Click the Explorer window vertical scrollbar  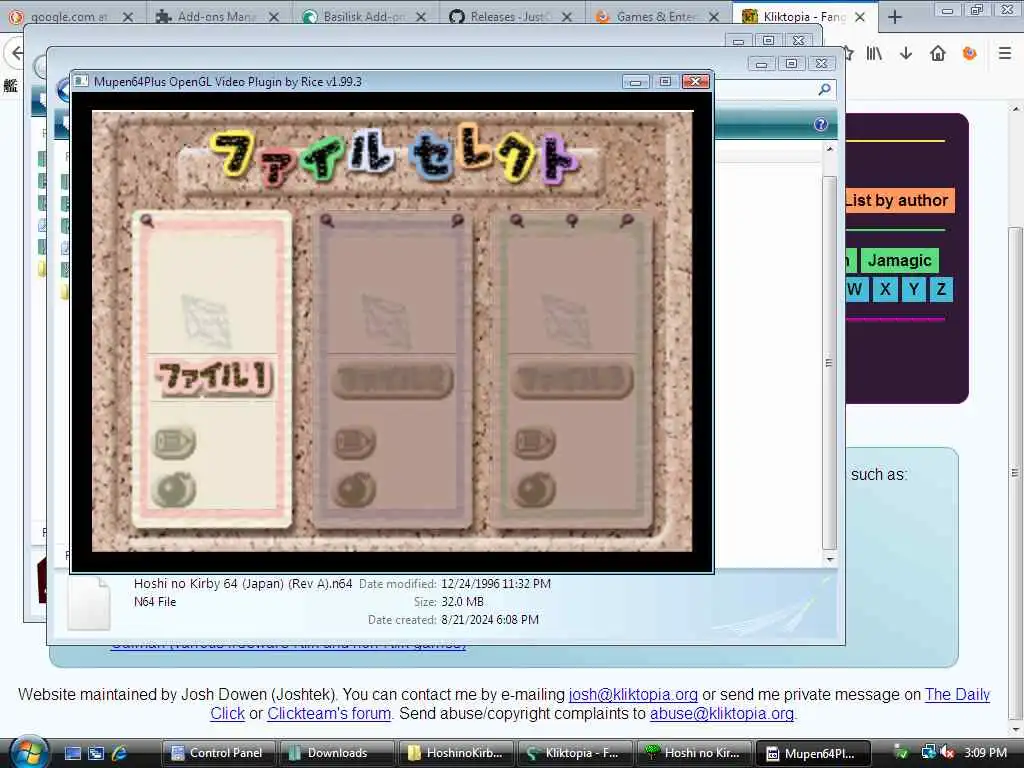829,362
